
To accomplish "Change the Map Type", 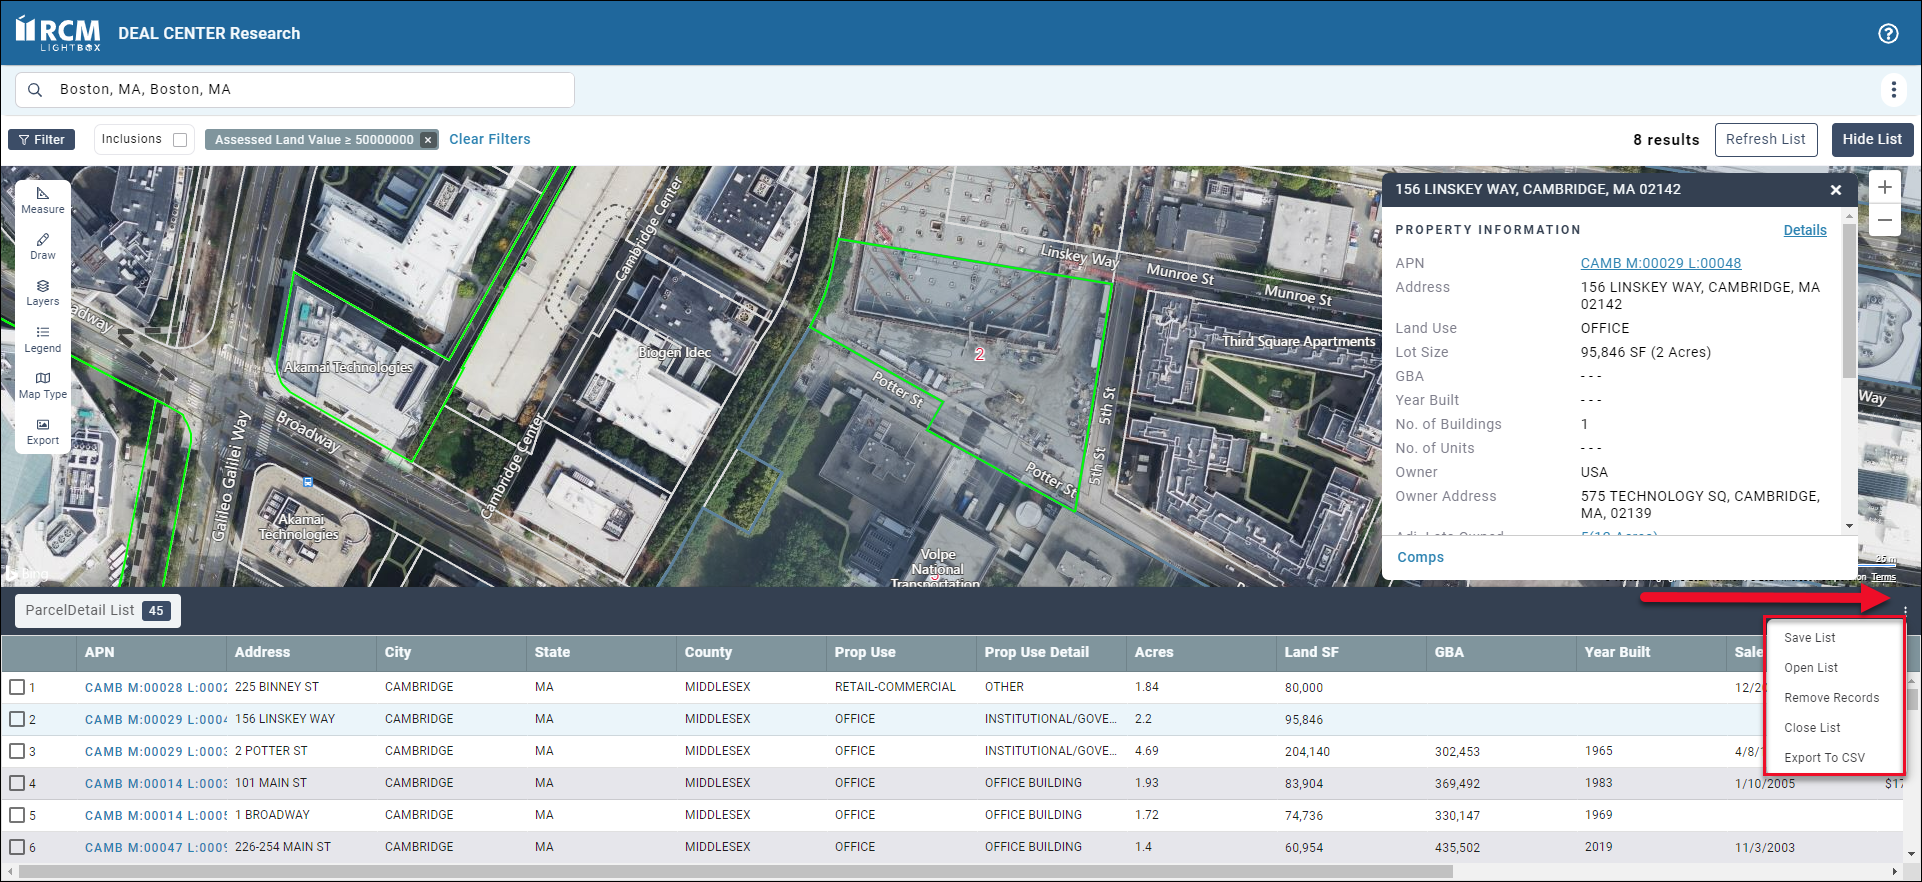I will [x=43, y=385].
